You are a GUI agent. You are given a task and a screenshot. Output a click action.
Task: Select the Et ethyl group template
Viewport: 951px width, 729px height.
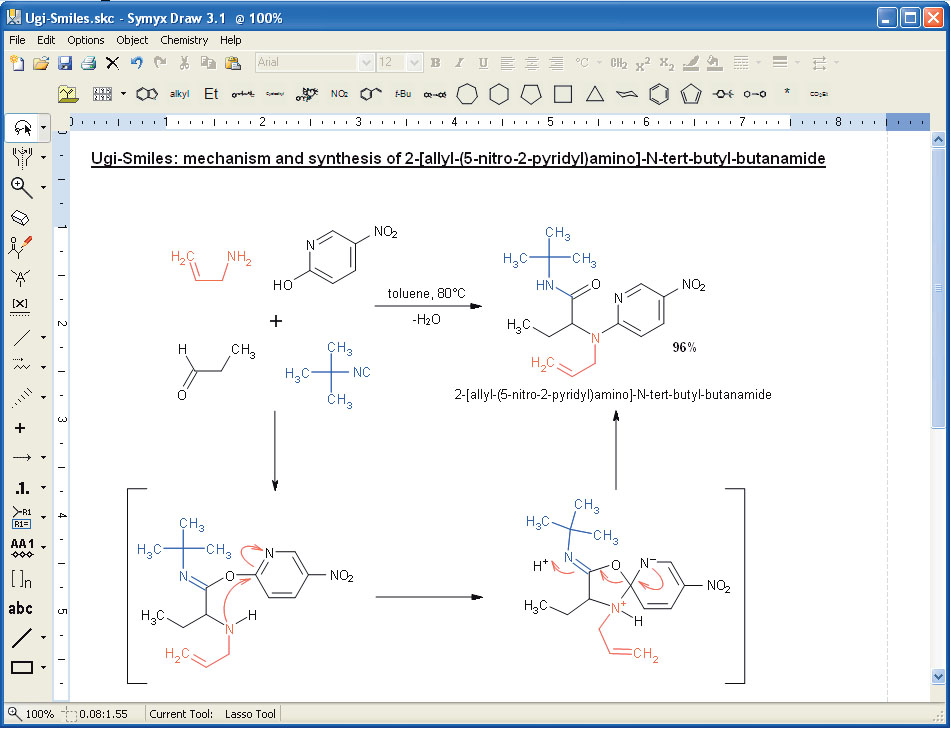tap(211, 94)
